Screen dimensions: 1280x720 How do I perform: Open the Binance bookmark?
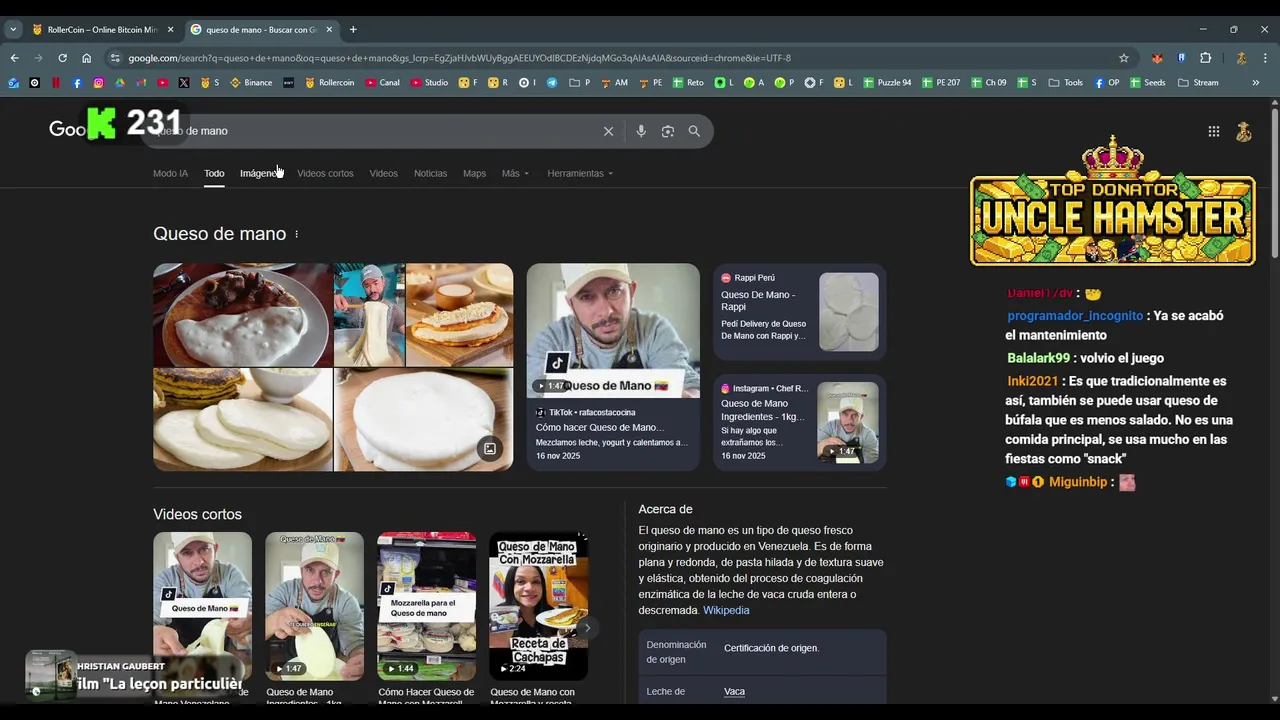(x=251, y=83)
